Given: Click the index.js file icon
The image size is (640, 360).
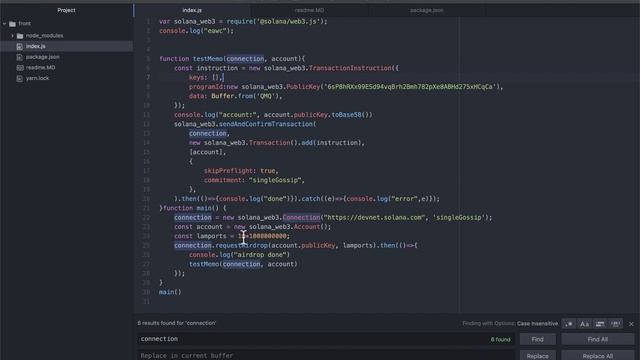Looking at the screenshot, I should tap(20, 47).
